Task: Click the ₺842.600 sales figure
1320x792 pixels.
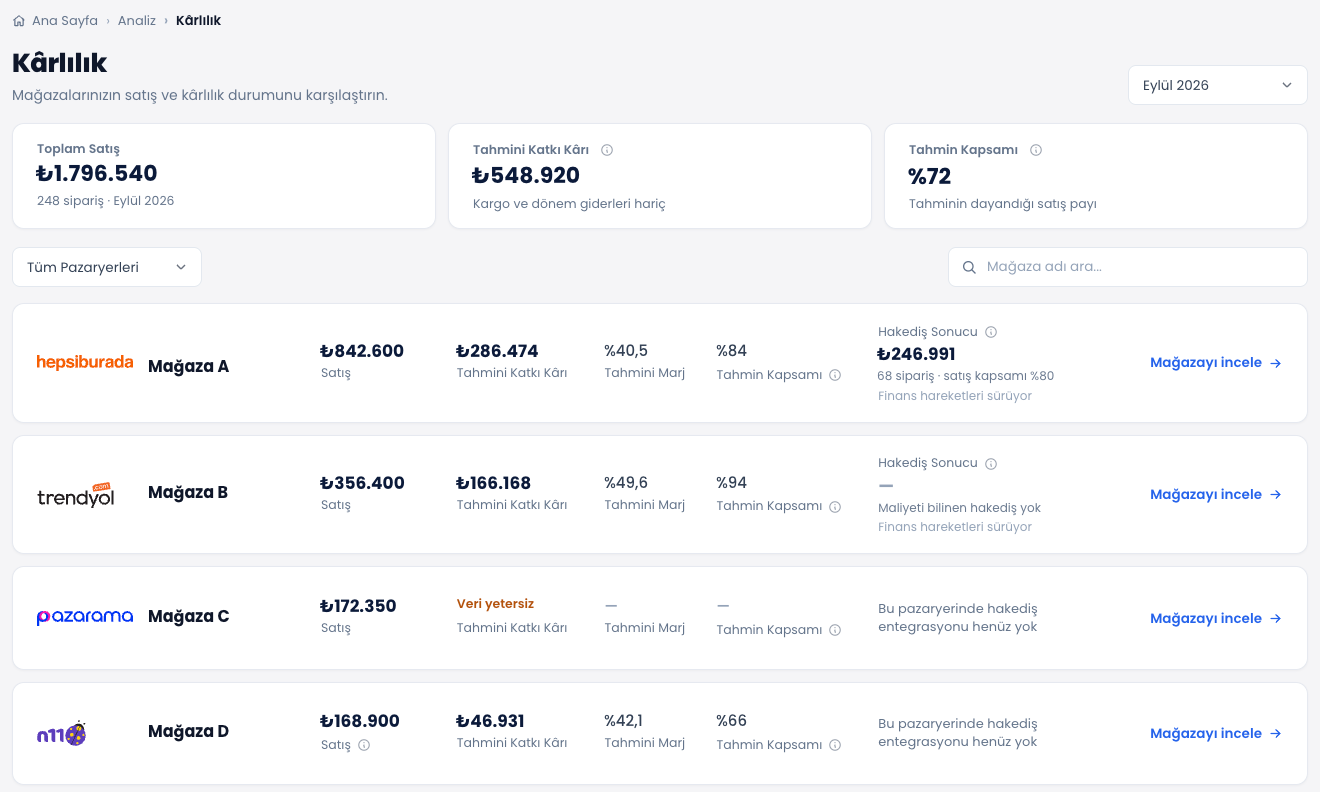Action: pos(362,351)
